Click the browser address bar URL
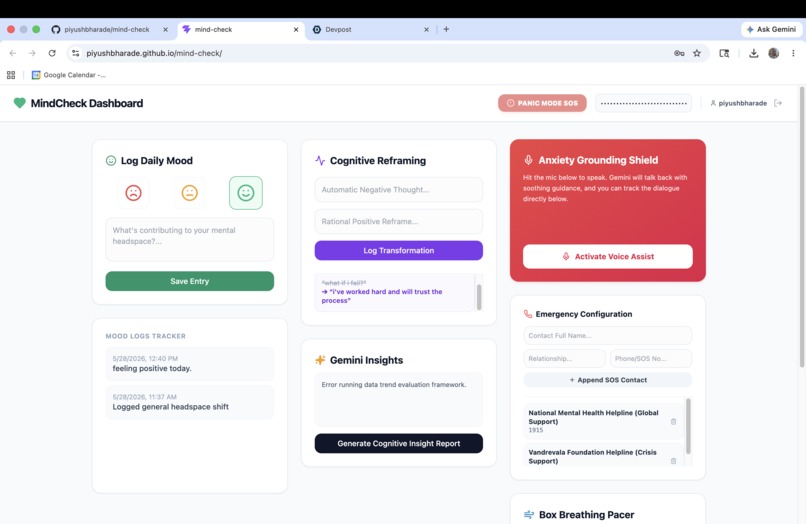This screenshot has width=806, height=524. [x=154, y=53]
